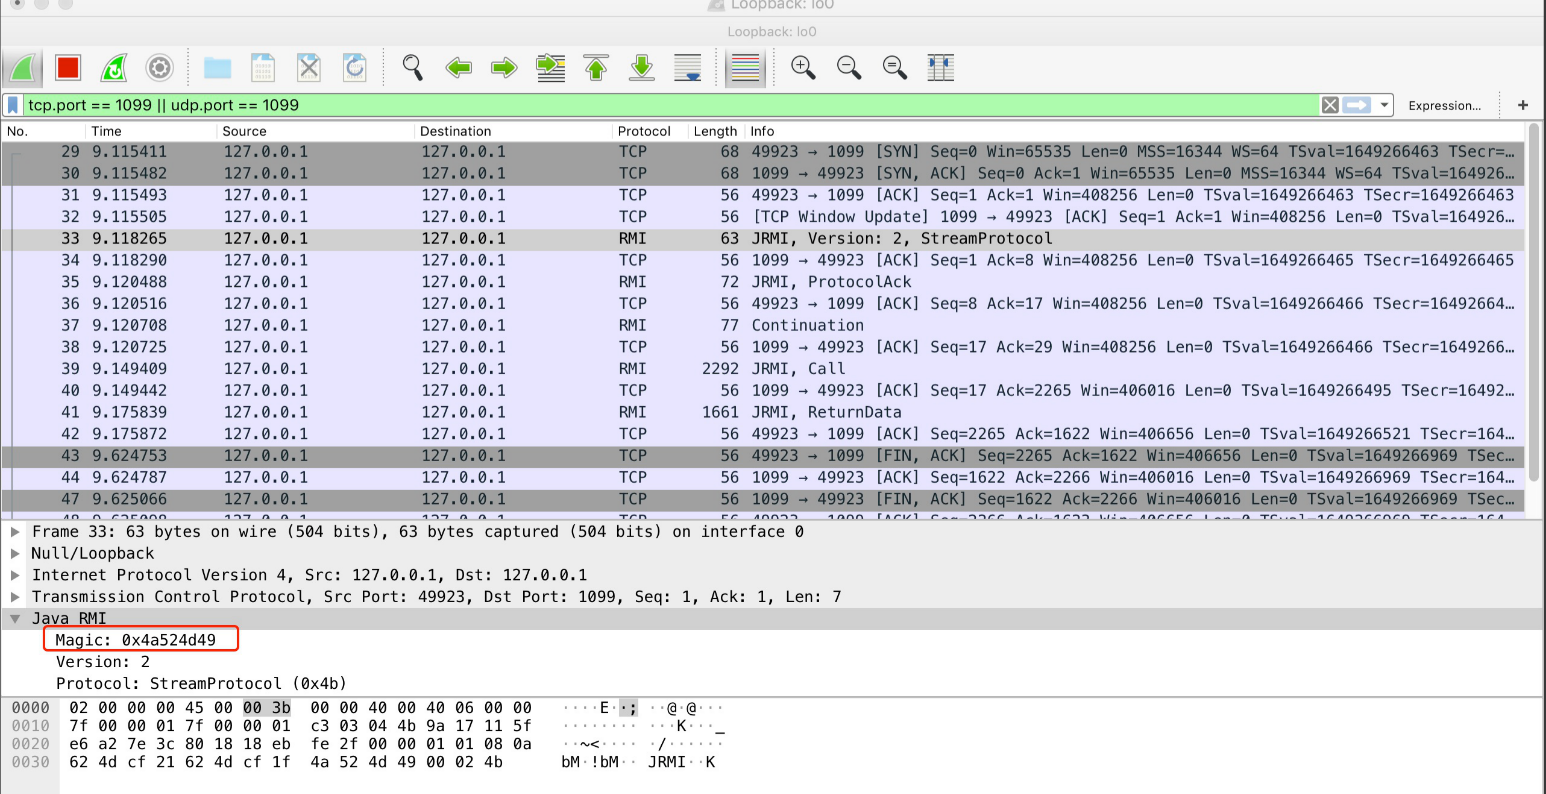Sort by the Info column
1546x794 pixels.
point(1136,131)
